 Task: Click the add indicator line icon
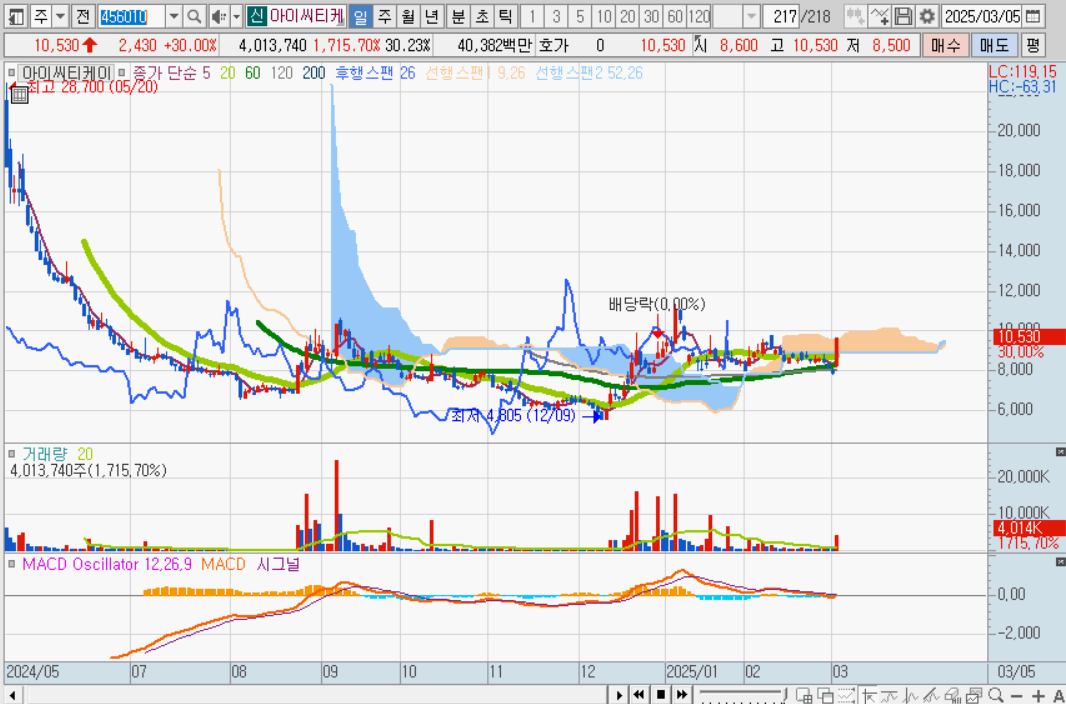coord(880,16)
